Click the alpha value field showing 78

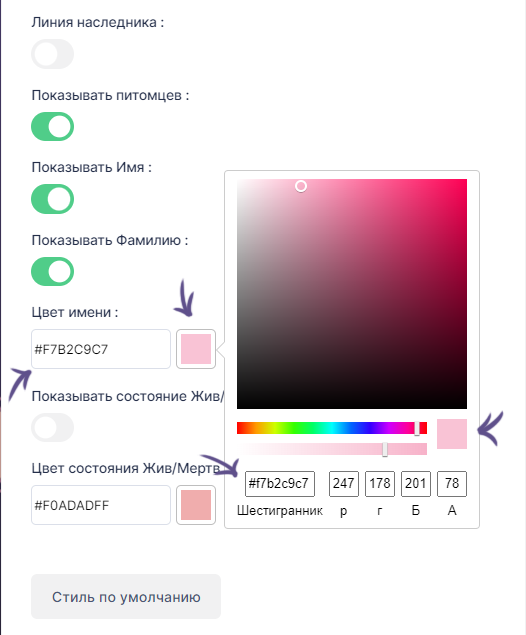click(x=452, y=484)
